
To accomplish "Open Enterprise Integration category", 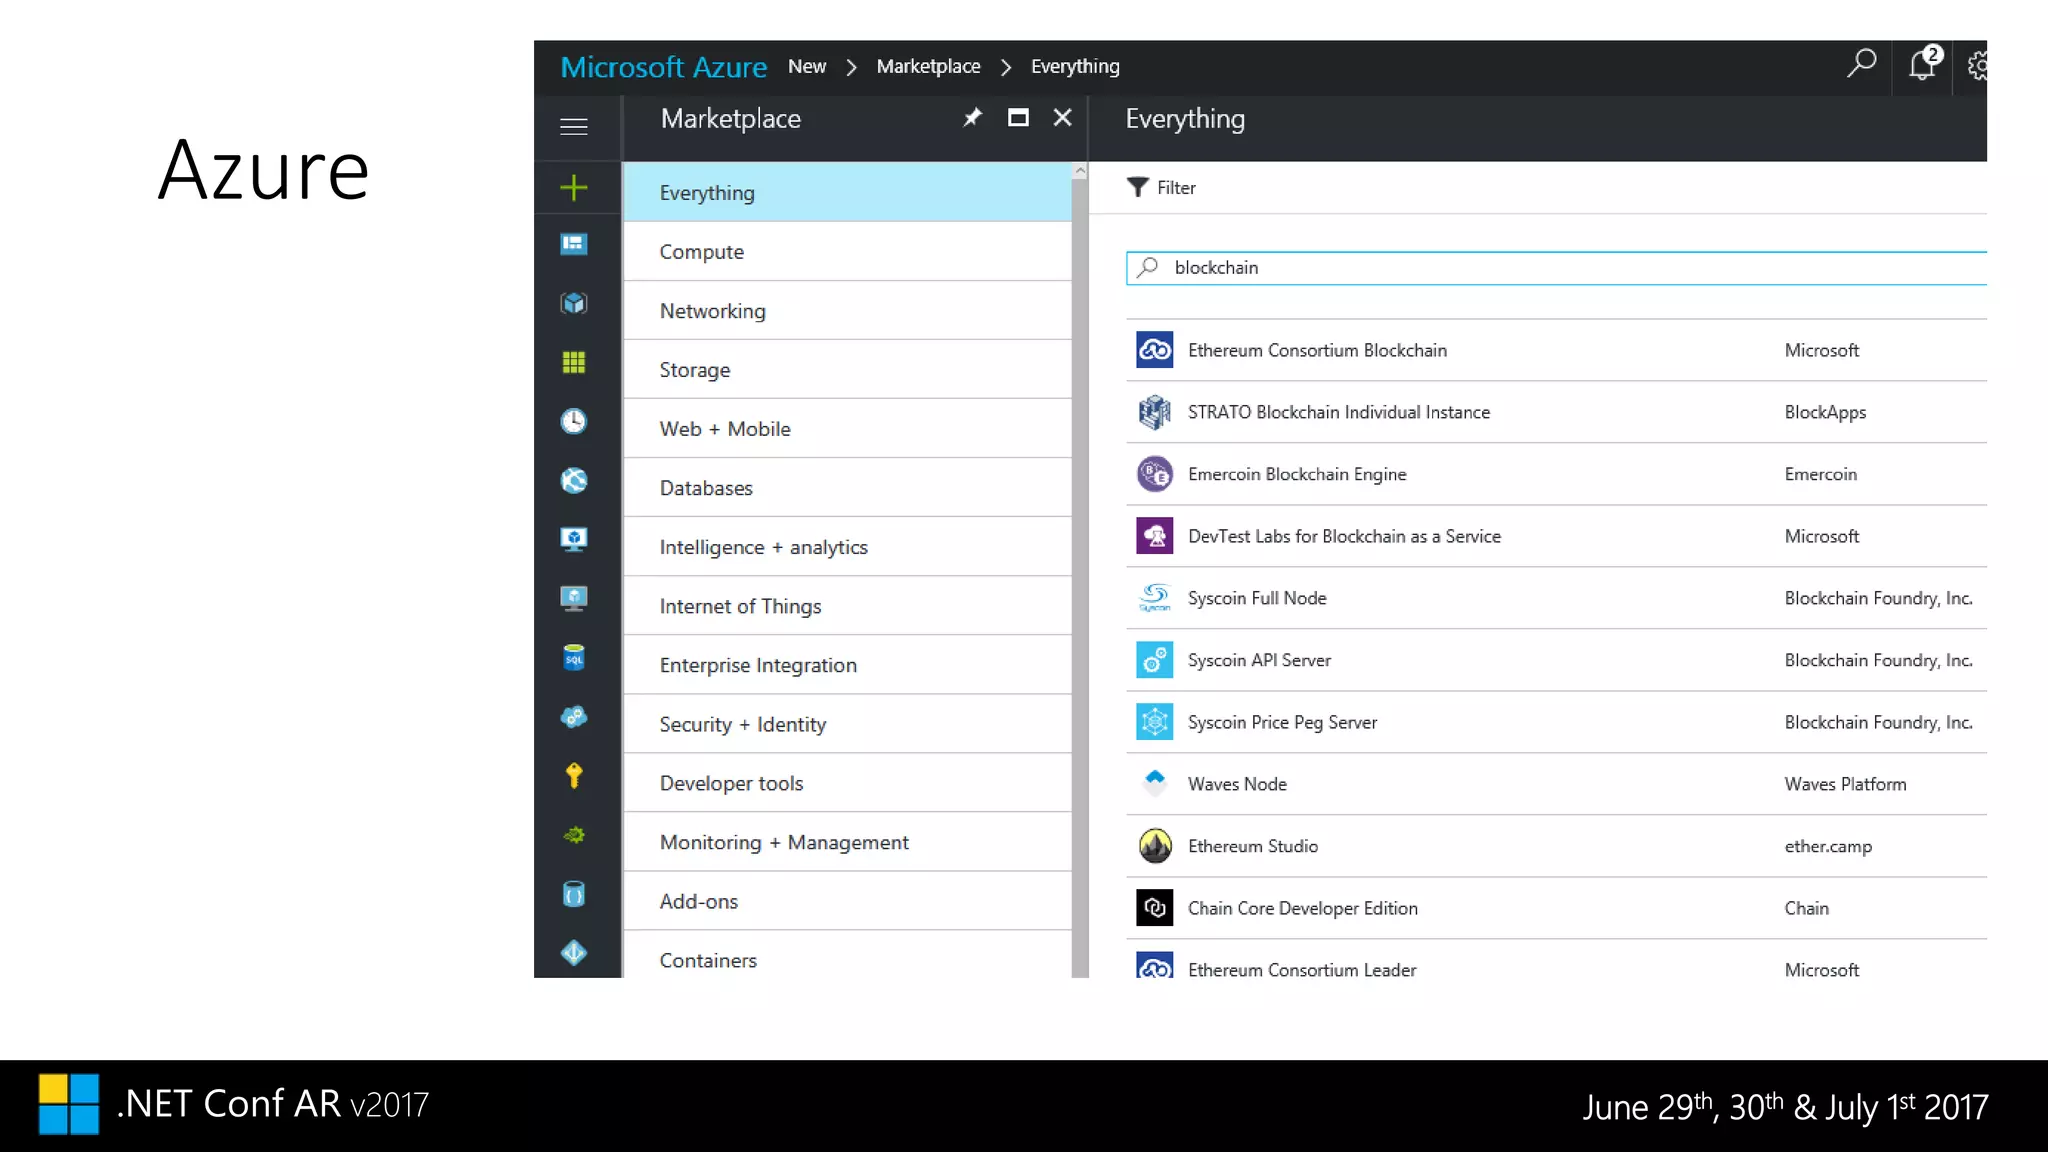I will pyautogui.click(x=847, y=664).
